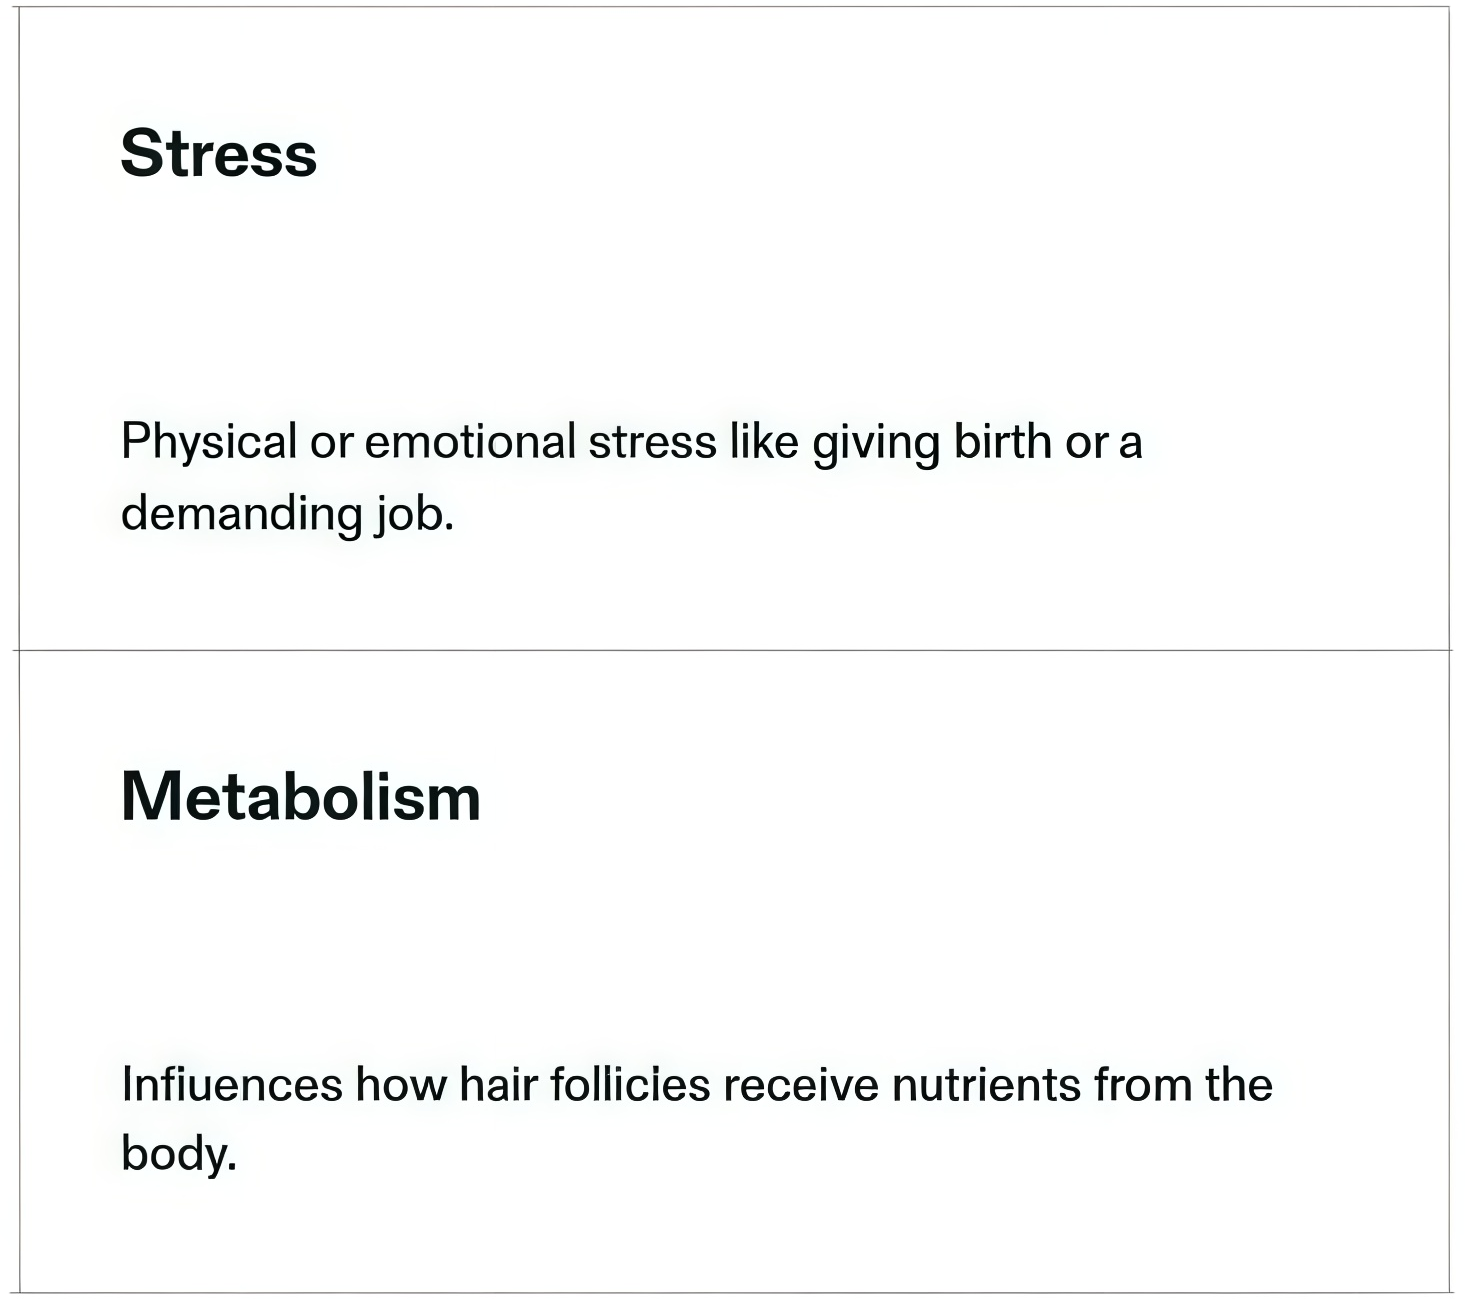The image size is (1465, 1308).
Task: Click the words 'hair follicles'
Action: (x=584, y=1084)
